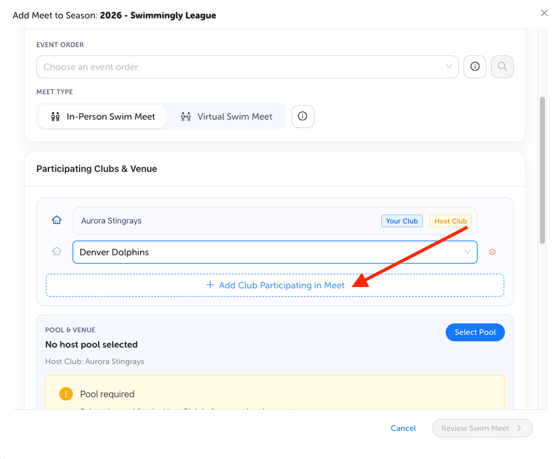Click the event order info icon
Screen dimensions: 559x459
pos(475,67)
